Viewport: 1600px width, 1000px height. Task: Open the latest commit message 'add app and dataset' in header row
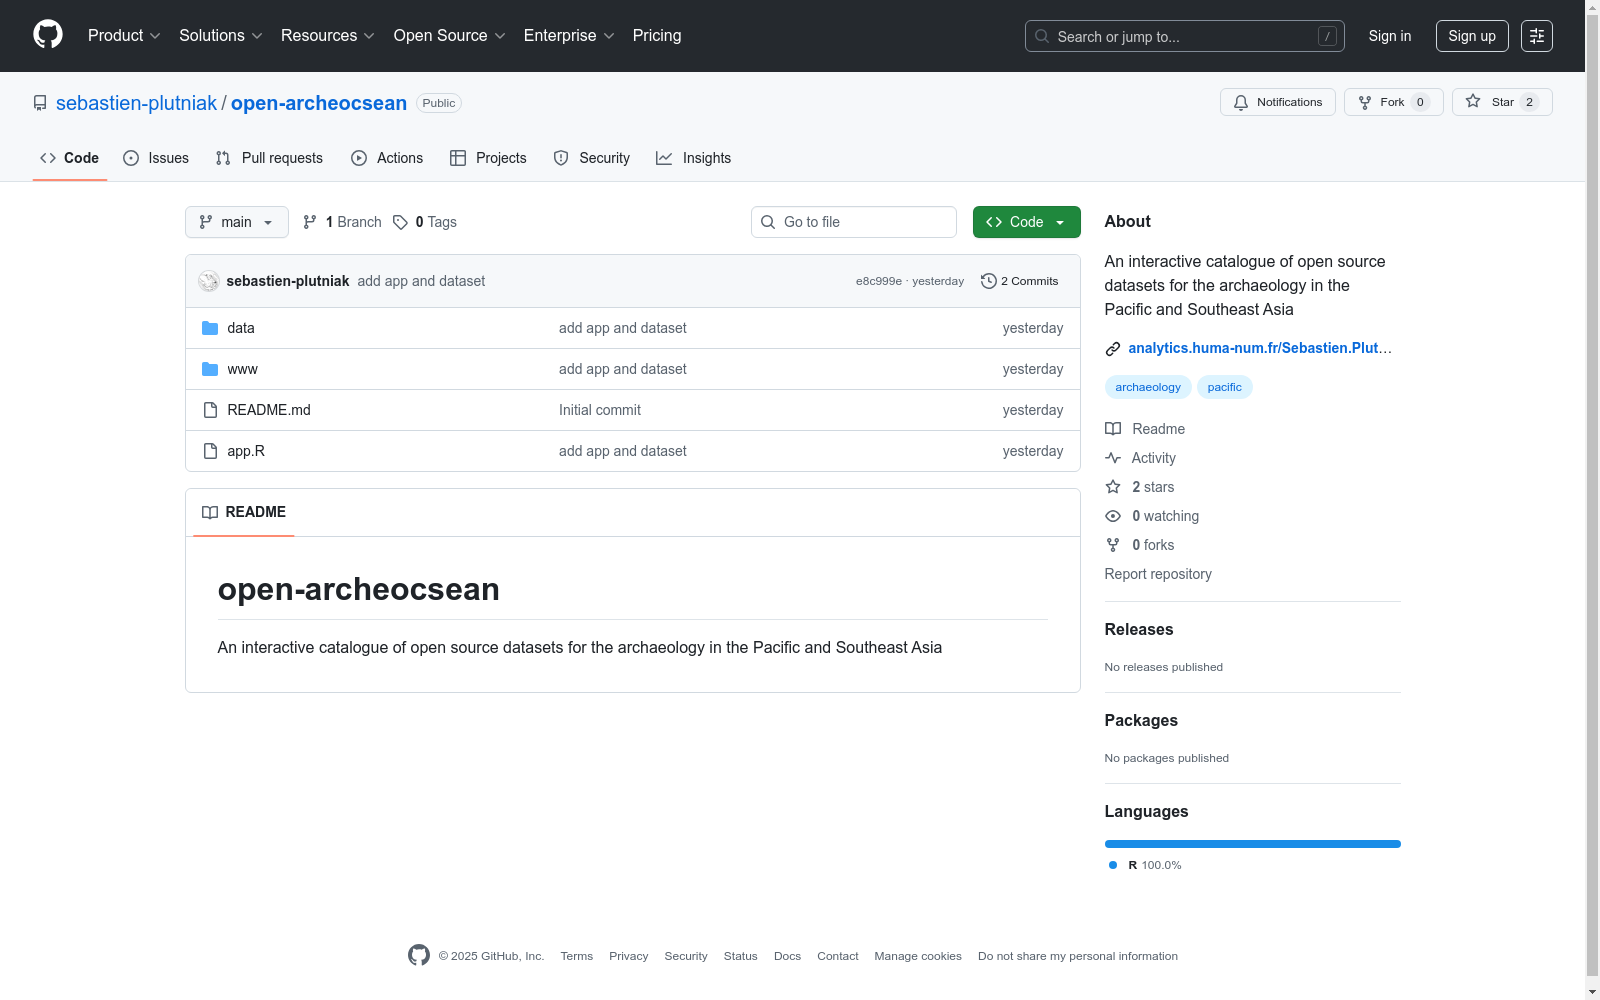click(421, 281)
